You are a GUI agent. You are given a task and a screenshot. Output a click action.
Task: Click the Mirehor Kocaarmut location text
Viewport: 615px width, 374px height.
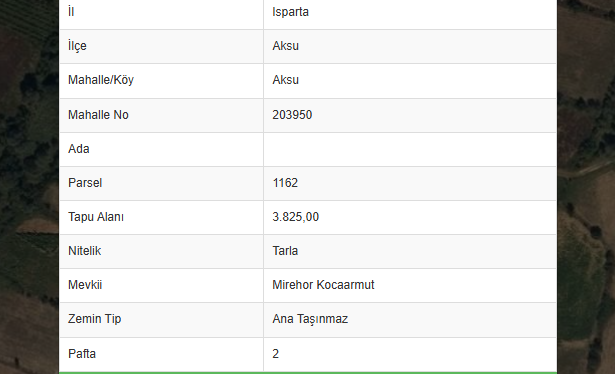(x=323, y=285)
